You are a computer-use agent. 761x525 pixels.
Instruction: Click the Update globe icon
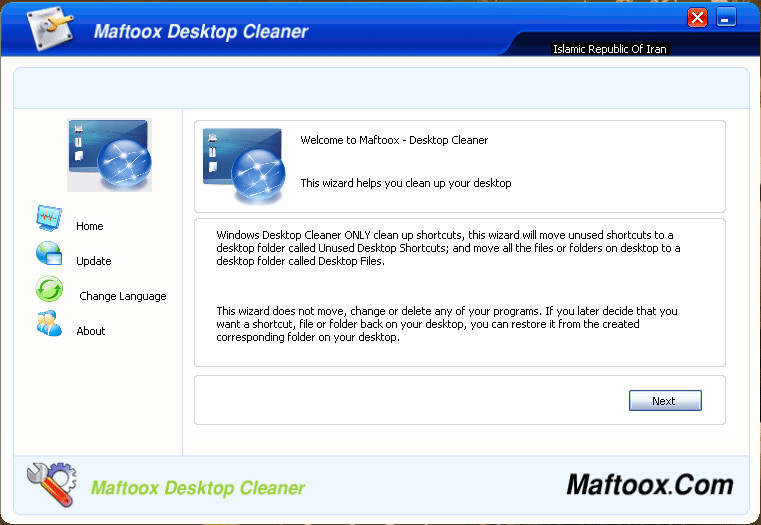pos(49,253)
